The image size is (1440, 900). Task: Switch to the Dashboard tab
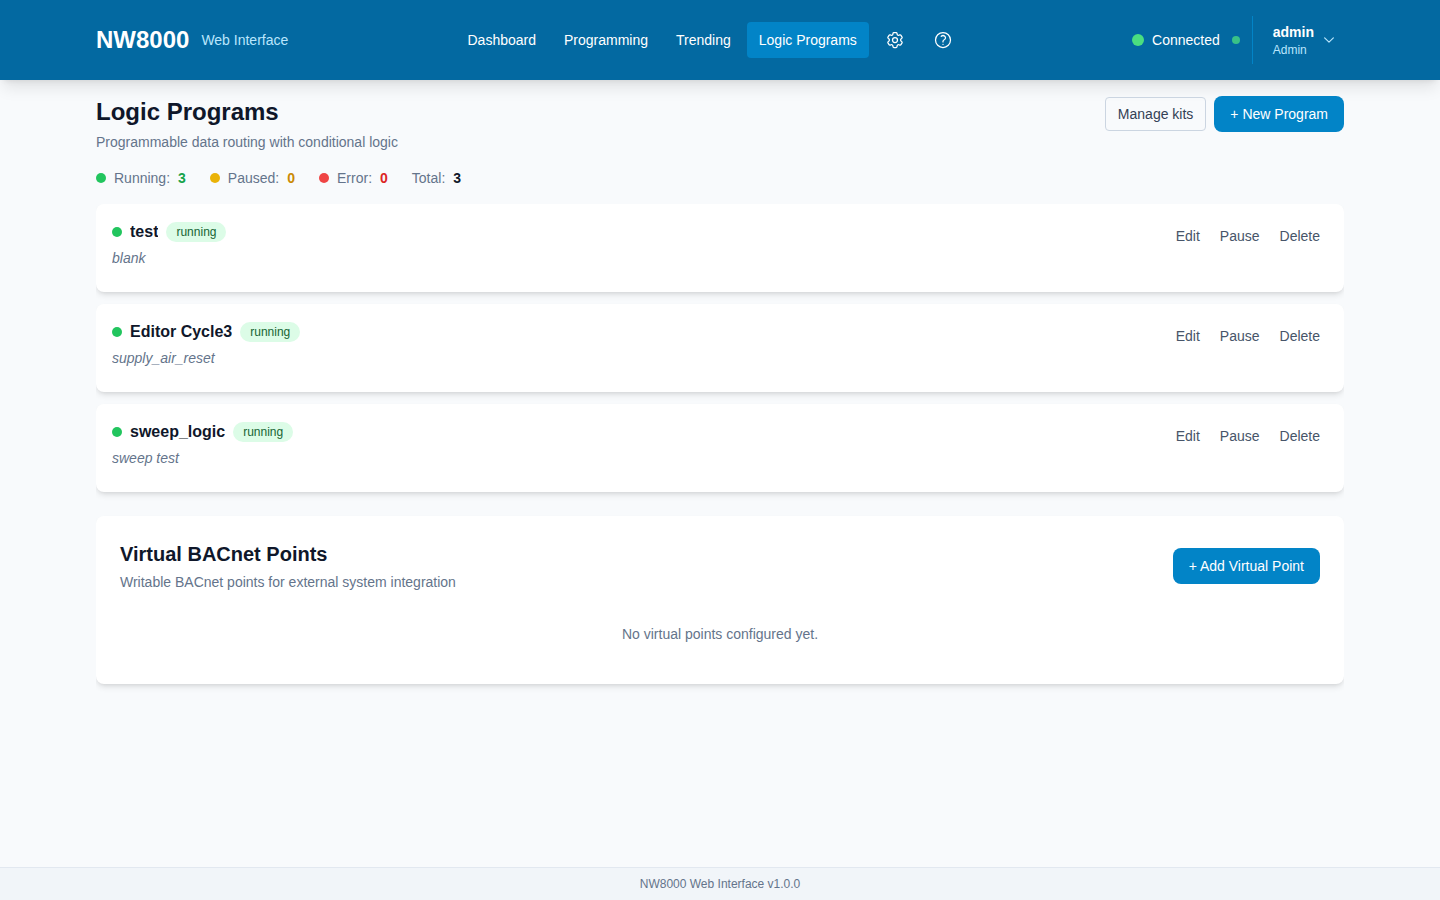point(502,40)
